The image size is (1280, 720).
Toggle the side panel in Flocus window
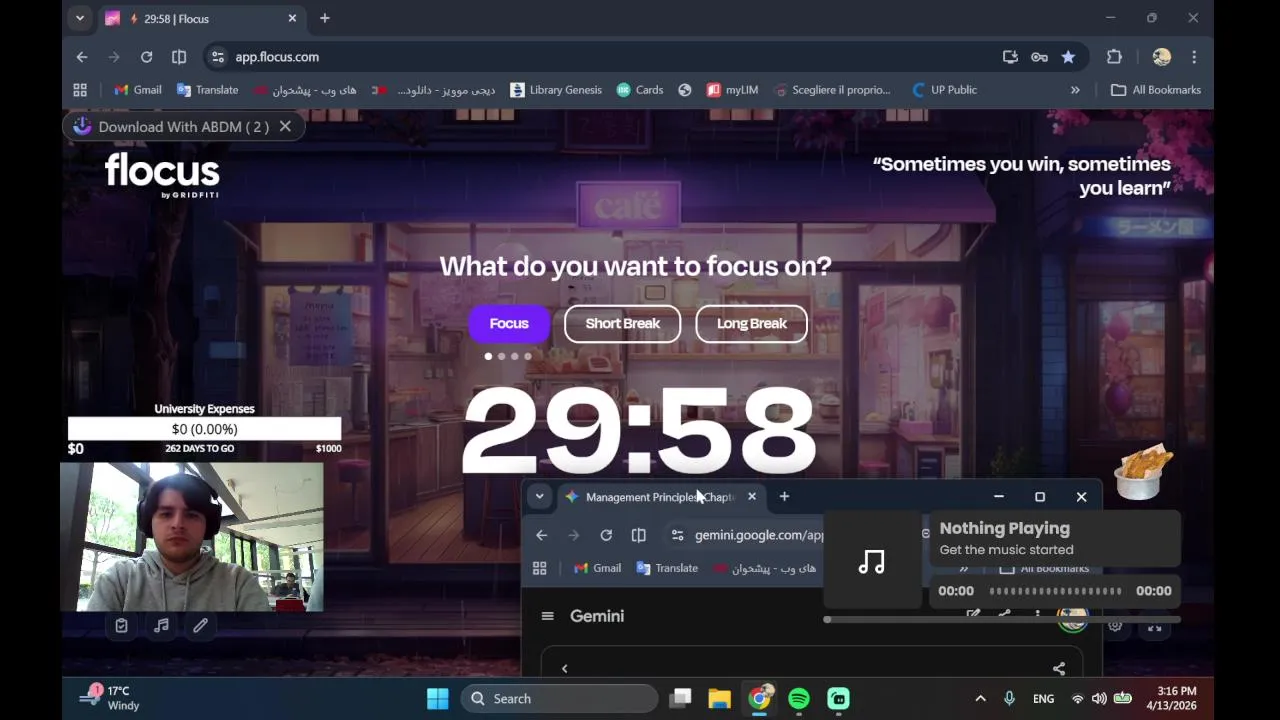click(x=179, y=57)
